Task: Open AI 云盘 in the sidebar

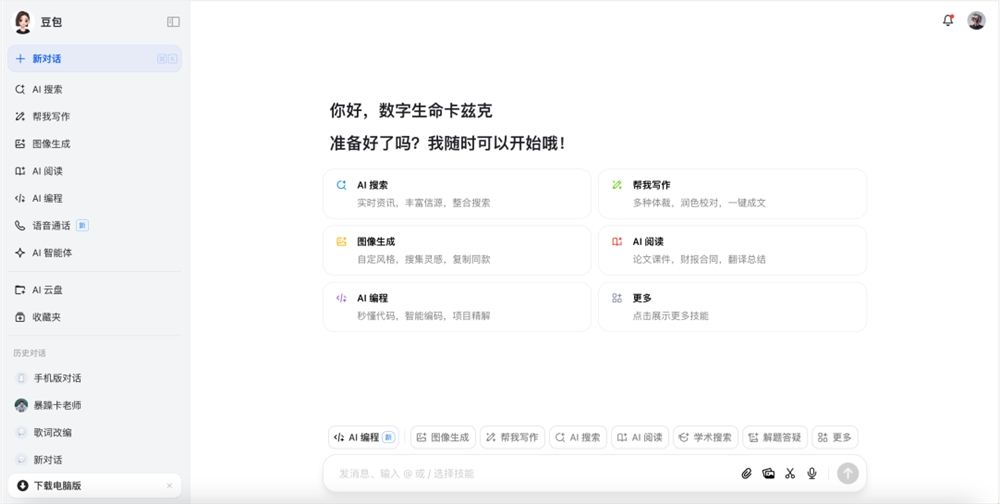Action: click(x=94, y=290)
